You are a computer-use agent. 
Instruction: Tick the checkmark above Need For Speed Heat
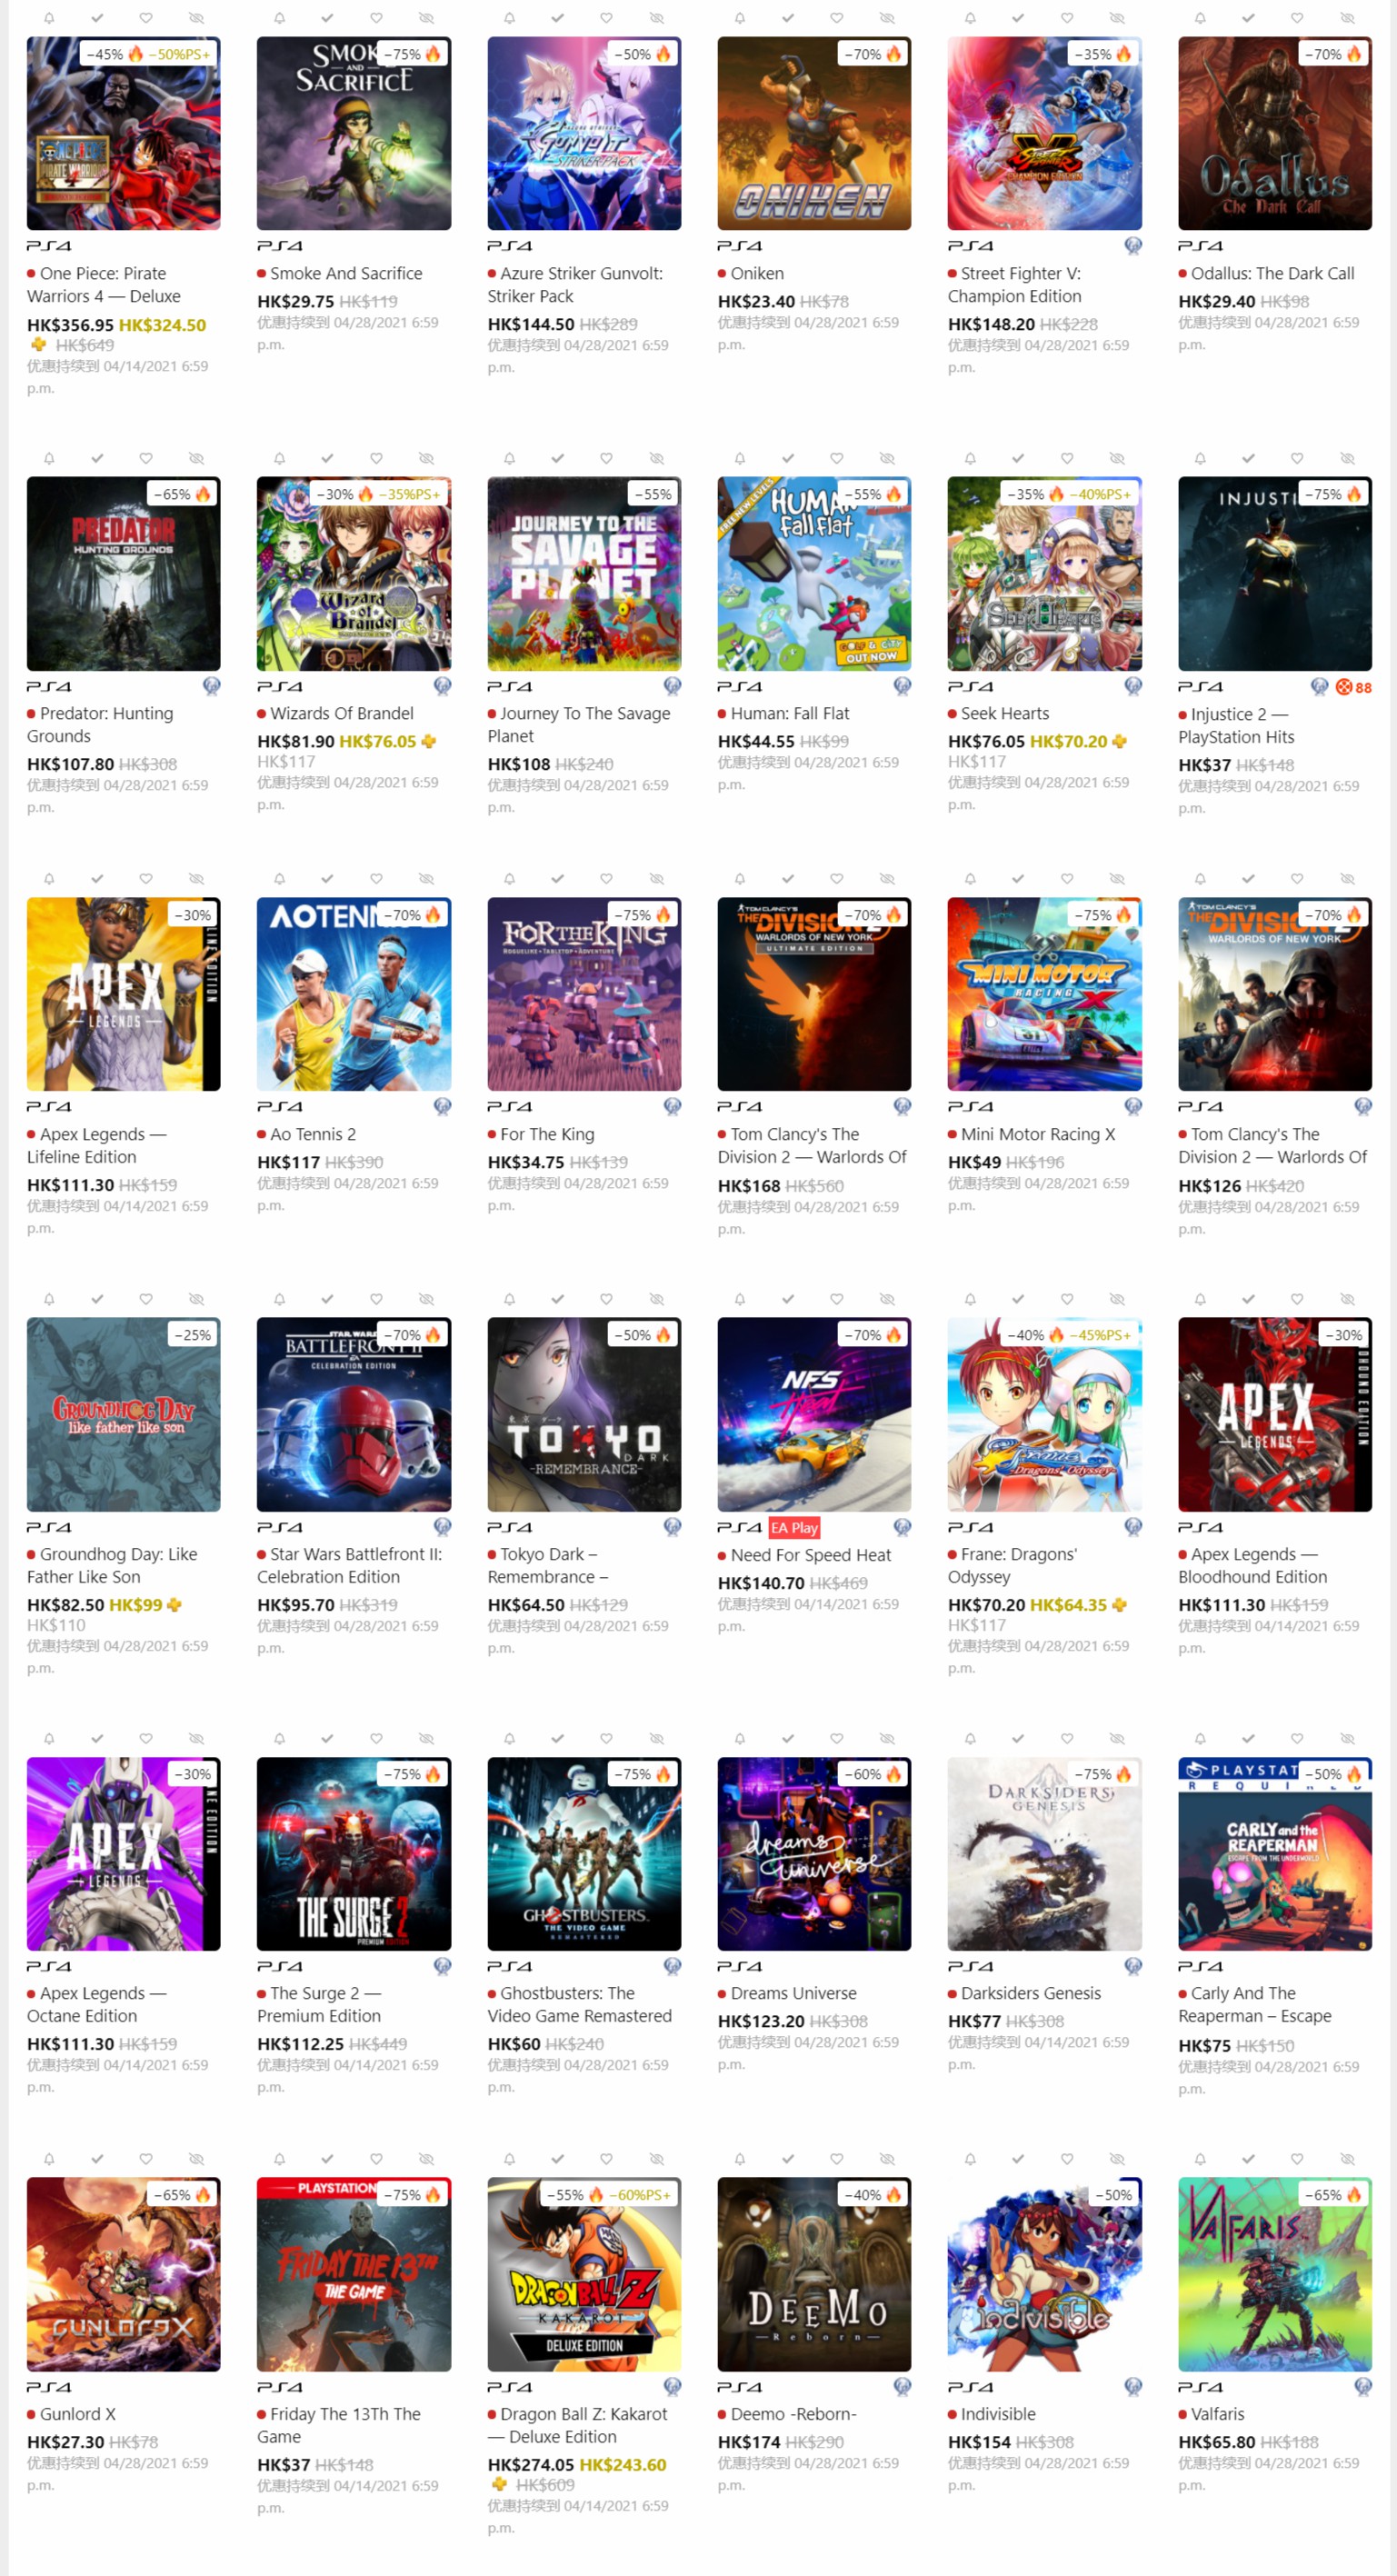tap(788, 1298)
